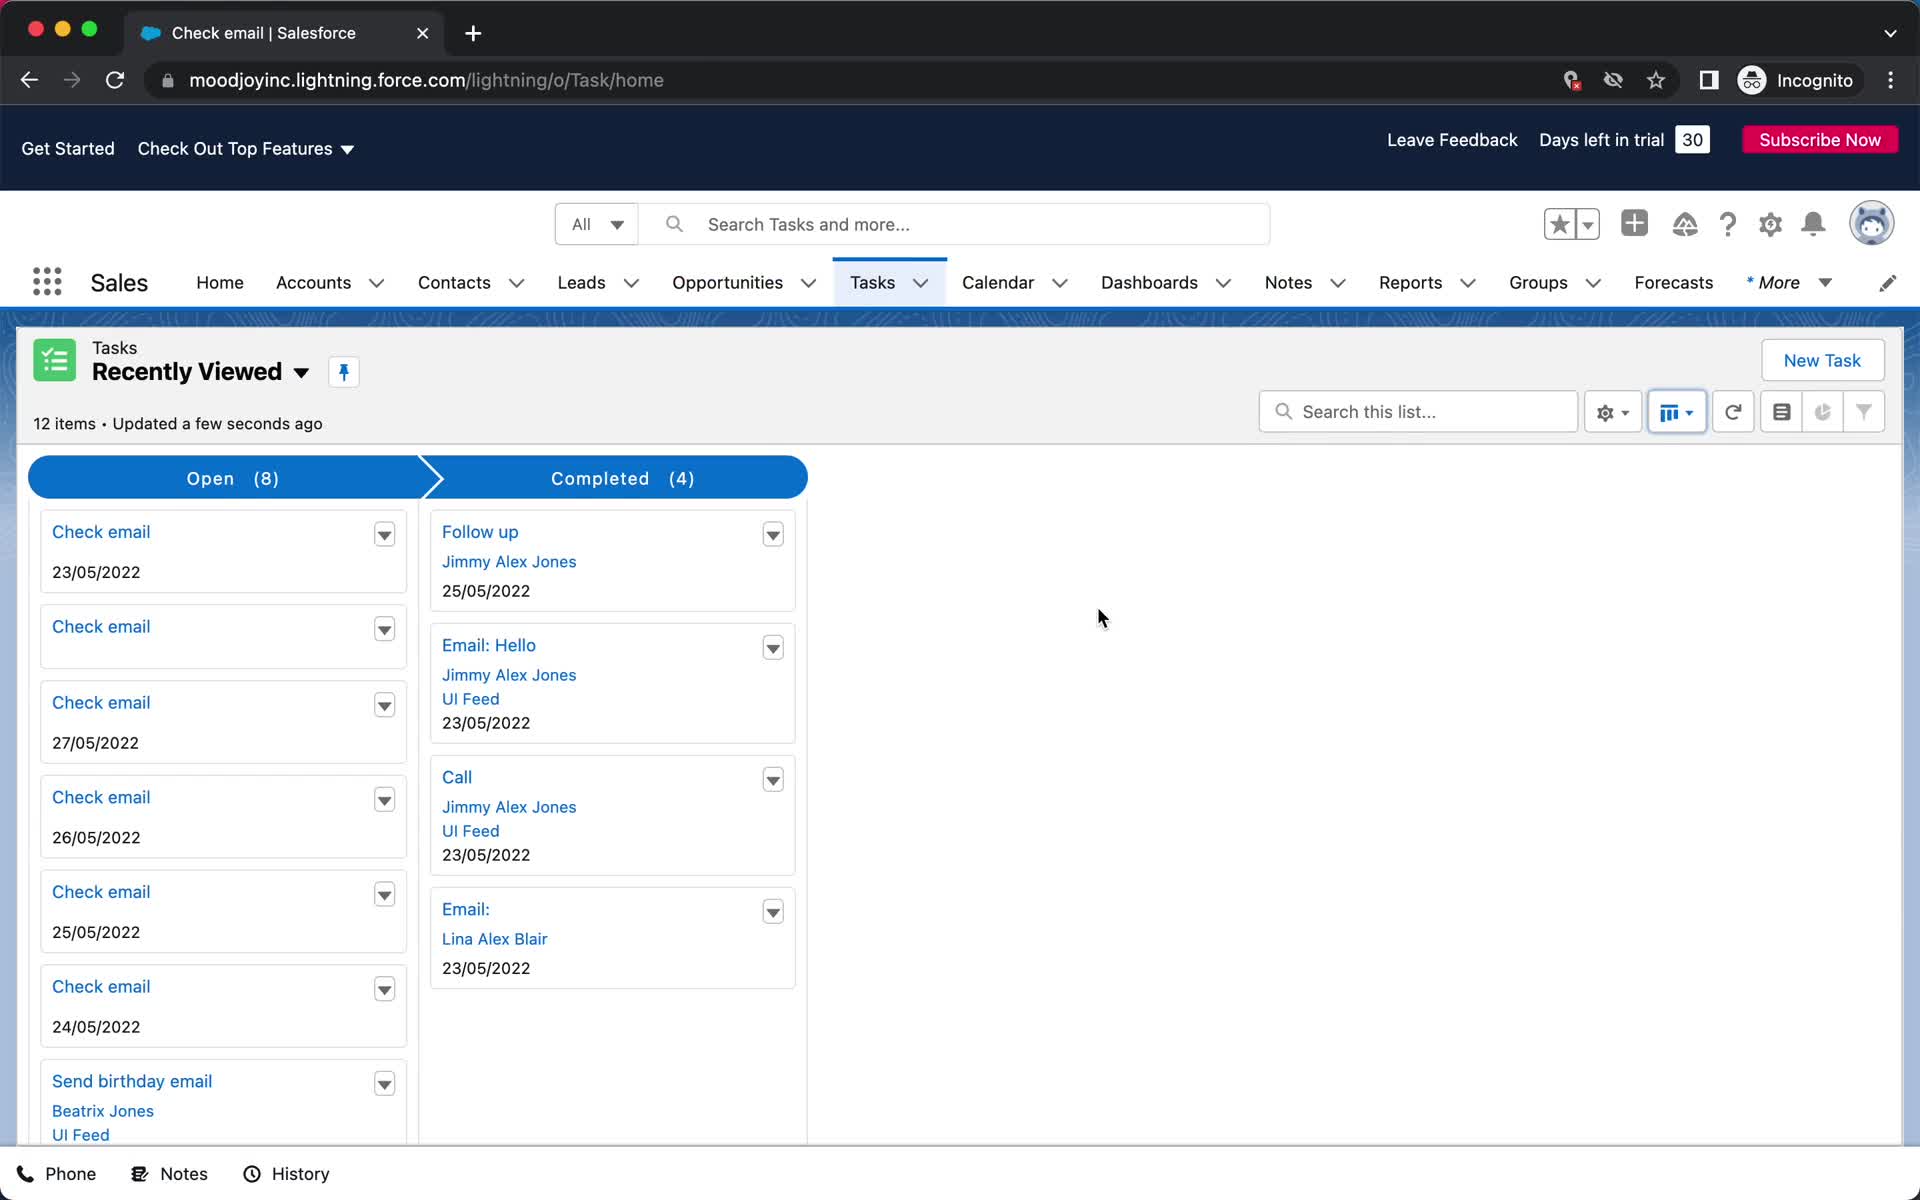Expand Opportunities nav dropdown chevron
Screen dimensions: 1920x1200
click(x=808, y=283)
